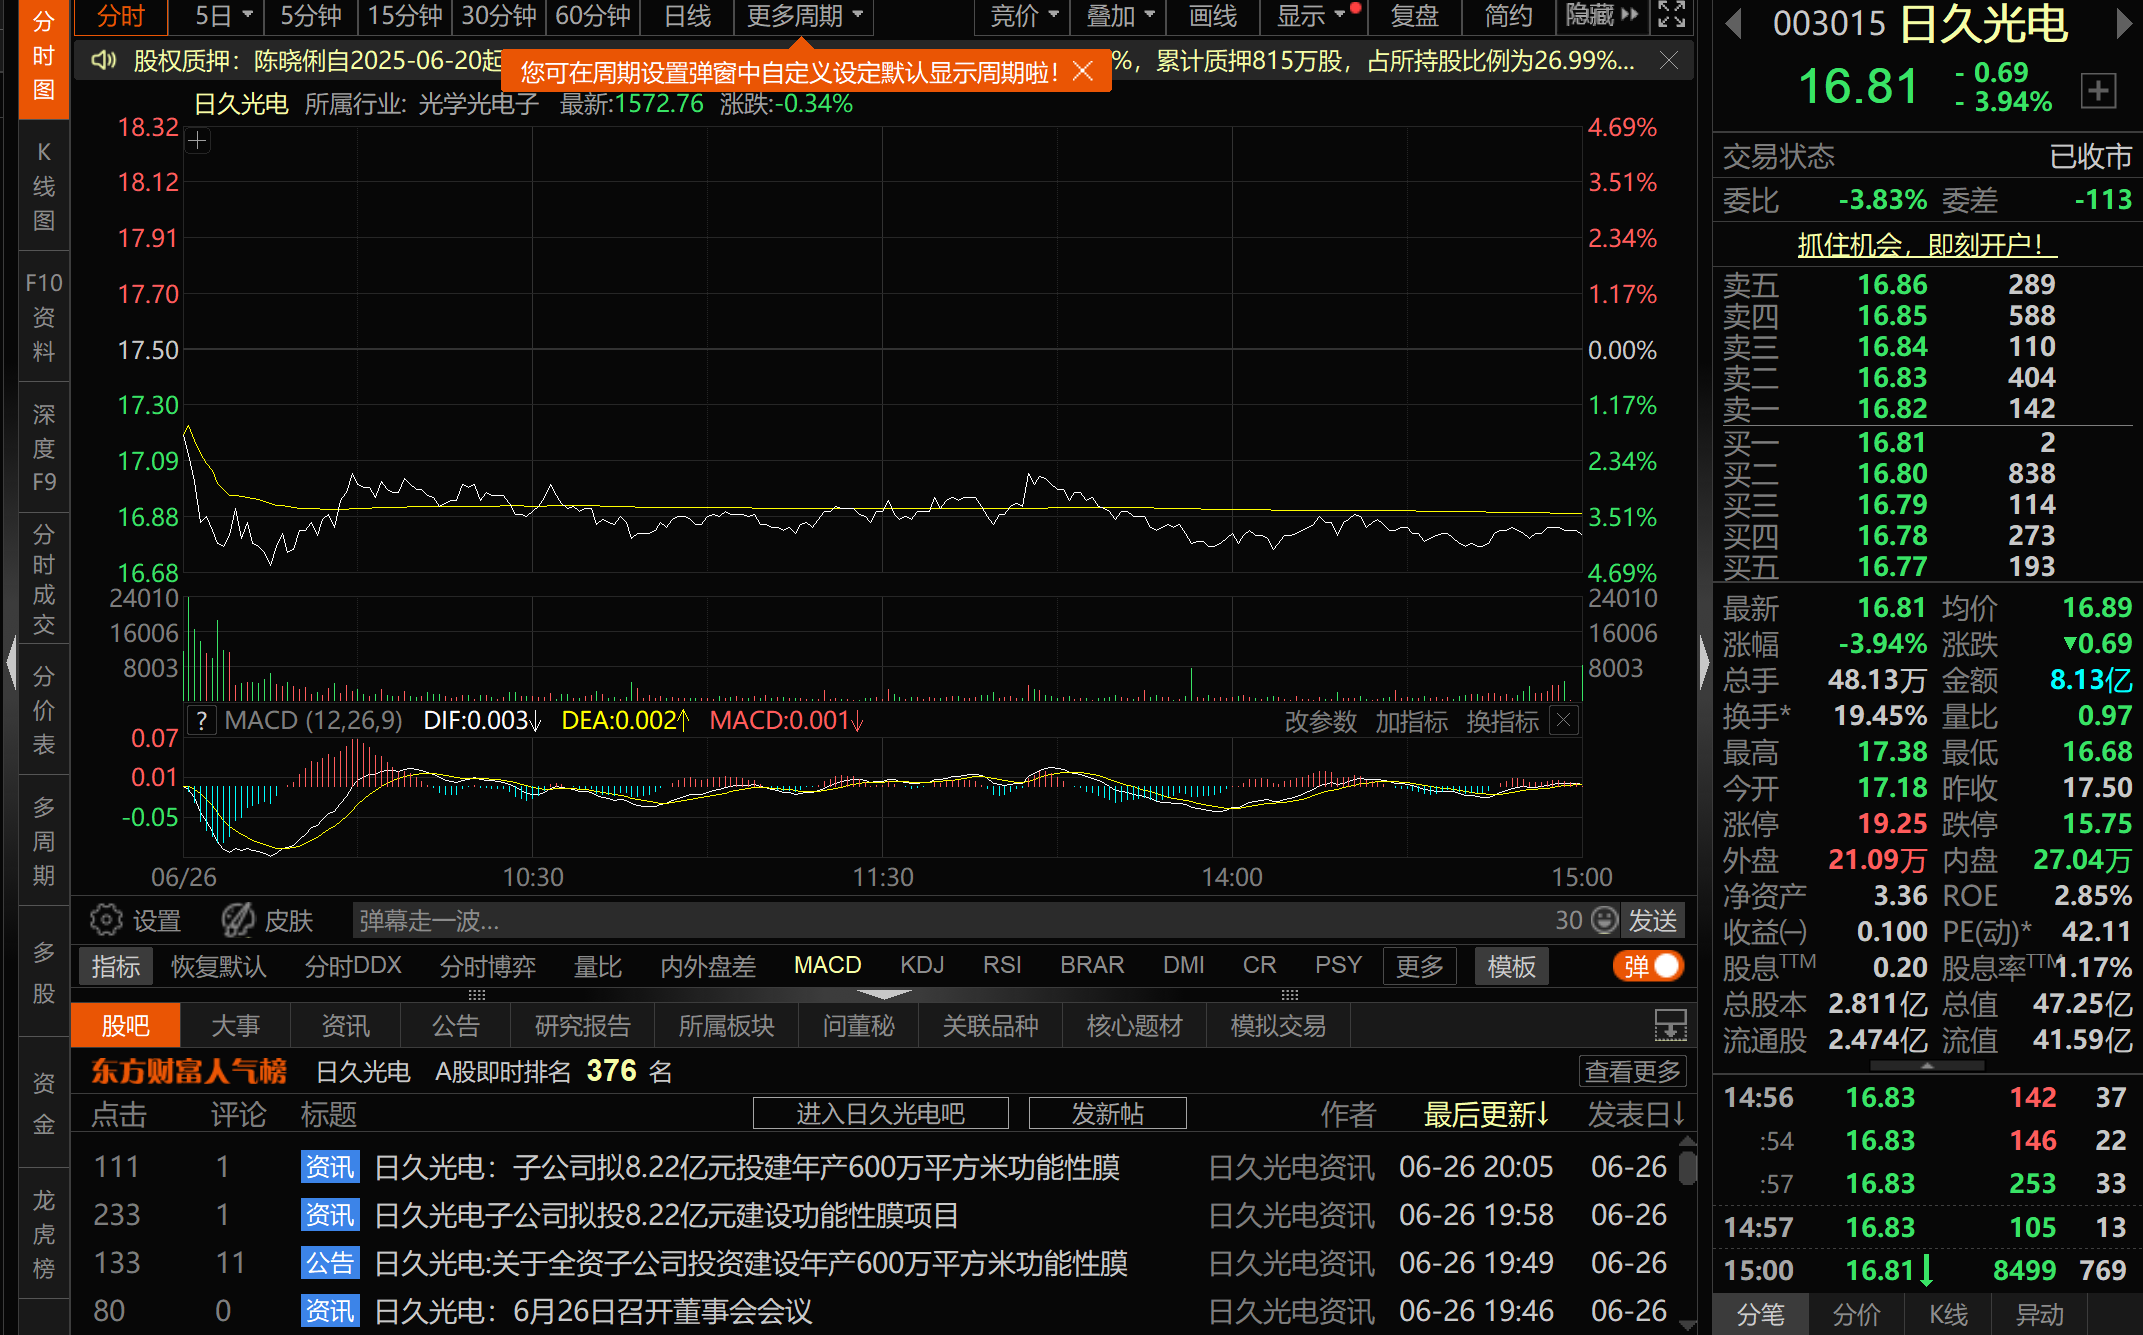
Task: Sort posts by 发表日 column
Action: coord(1636,1114)
